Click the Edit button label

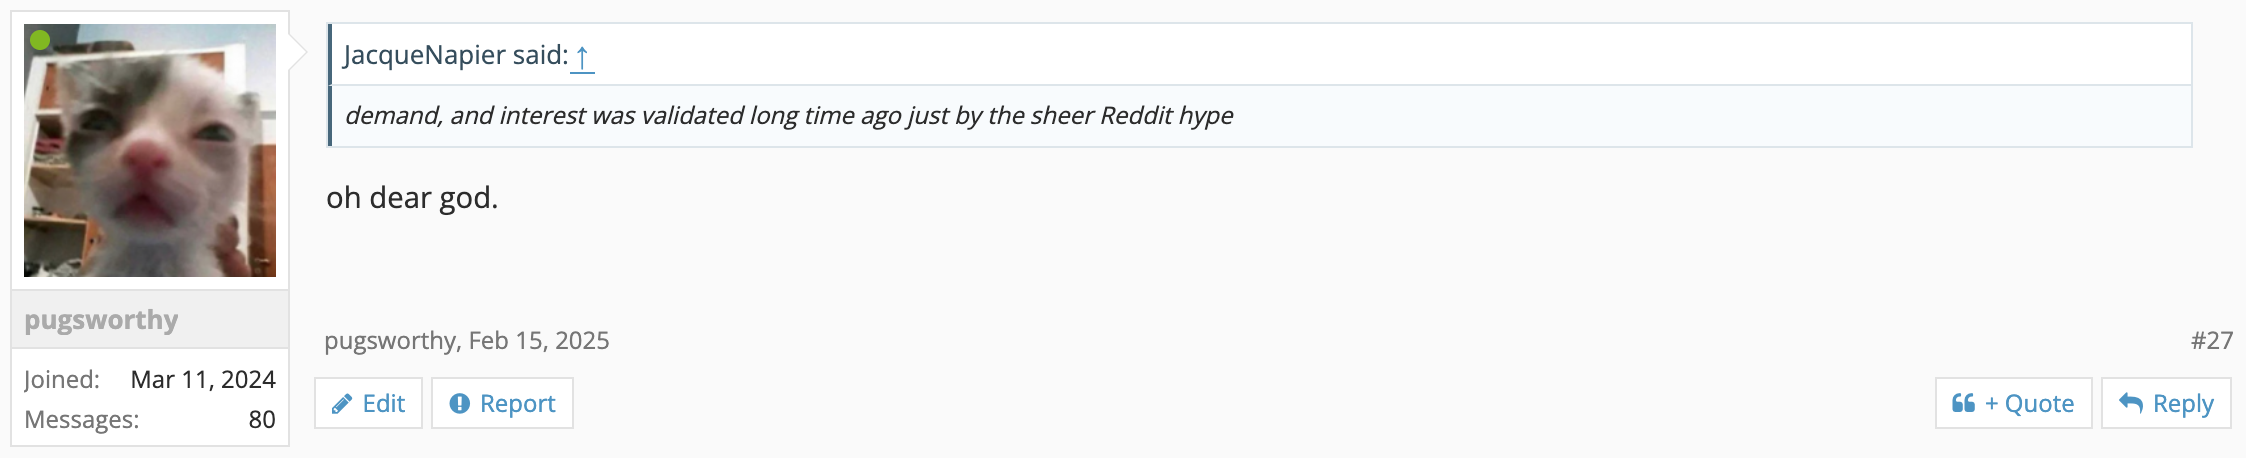(x=383, y=404)
